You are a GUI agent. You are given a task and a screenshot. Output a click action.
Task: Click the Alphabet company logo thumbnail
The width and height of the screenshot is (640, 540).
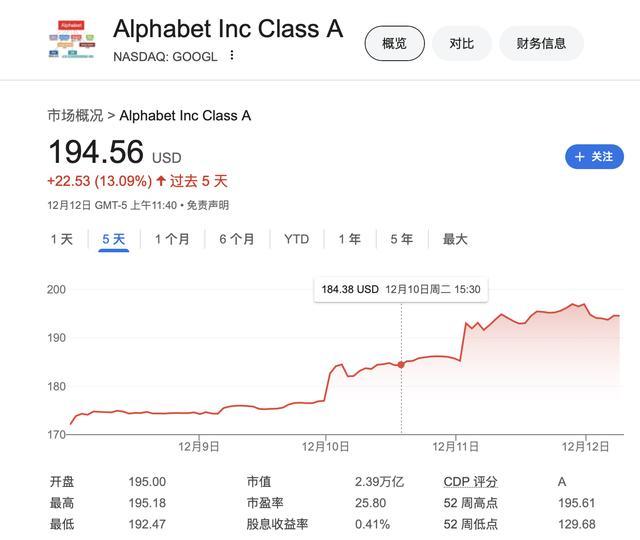point(72,40)
